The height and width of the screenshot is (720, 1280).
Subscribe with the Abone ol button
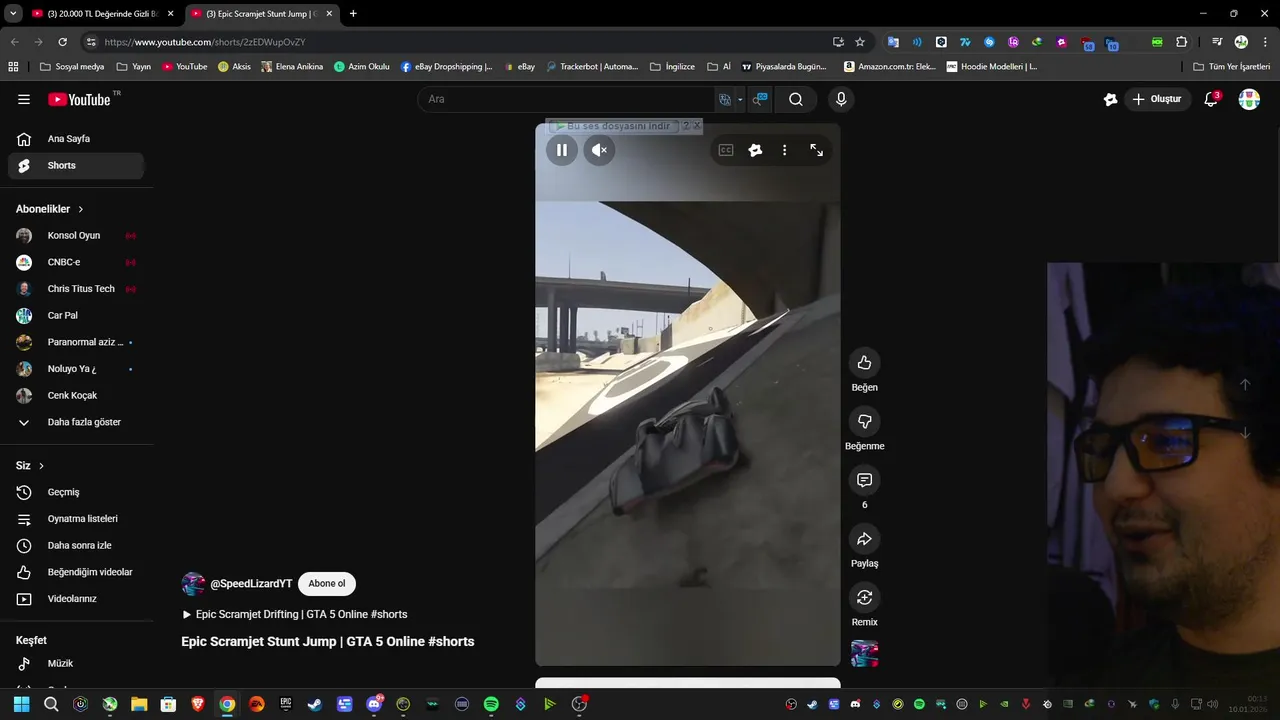pos(327,584)
